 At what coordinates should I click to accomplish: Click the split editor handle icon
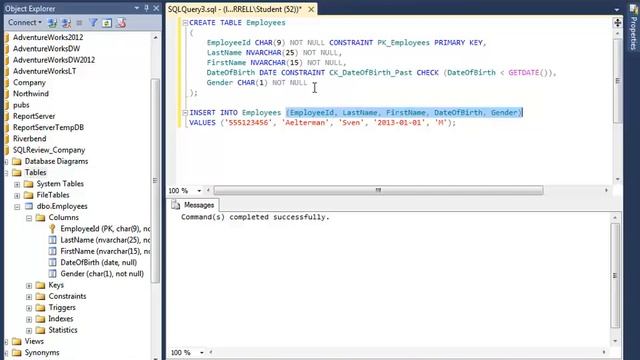click(618, 23)
